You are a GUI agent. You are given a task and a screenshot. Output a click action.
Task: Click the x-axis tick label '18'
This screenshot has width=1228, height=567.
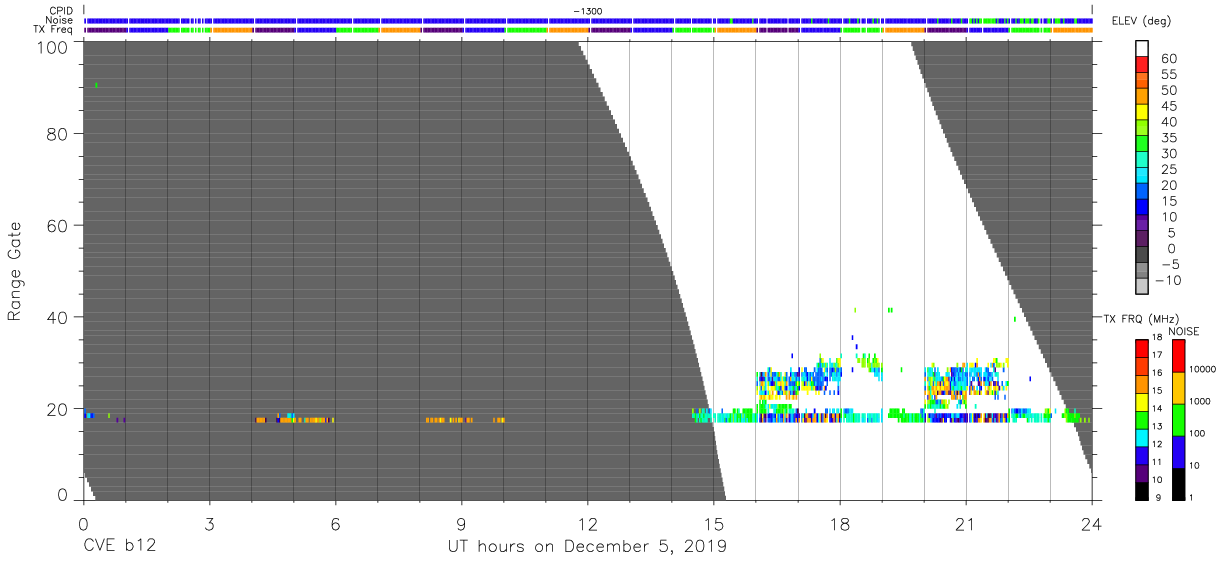point(840,524)
